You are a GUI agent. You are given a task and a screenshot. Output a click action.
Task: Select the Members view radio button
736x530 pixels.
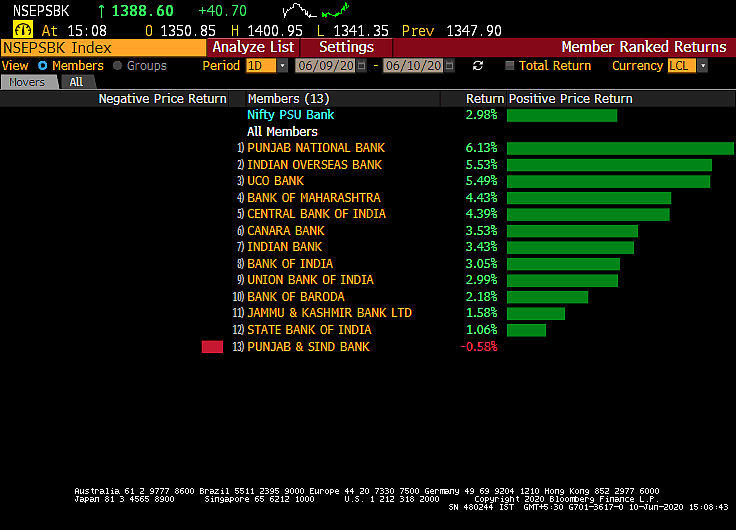click(43, 66)
